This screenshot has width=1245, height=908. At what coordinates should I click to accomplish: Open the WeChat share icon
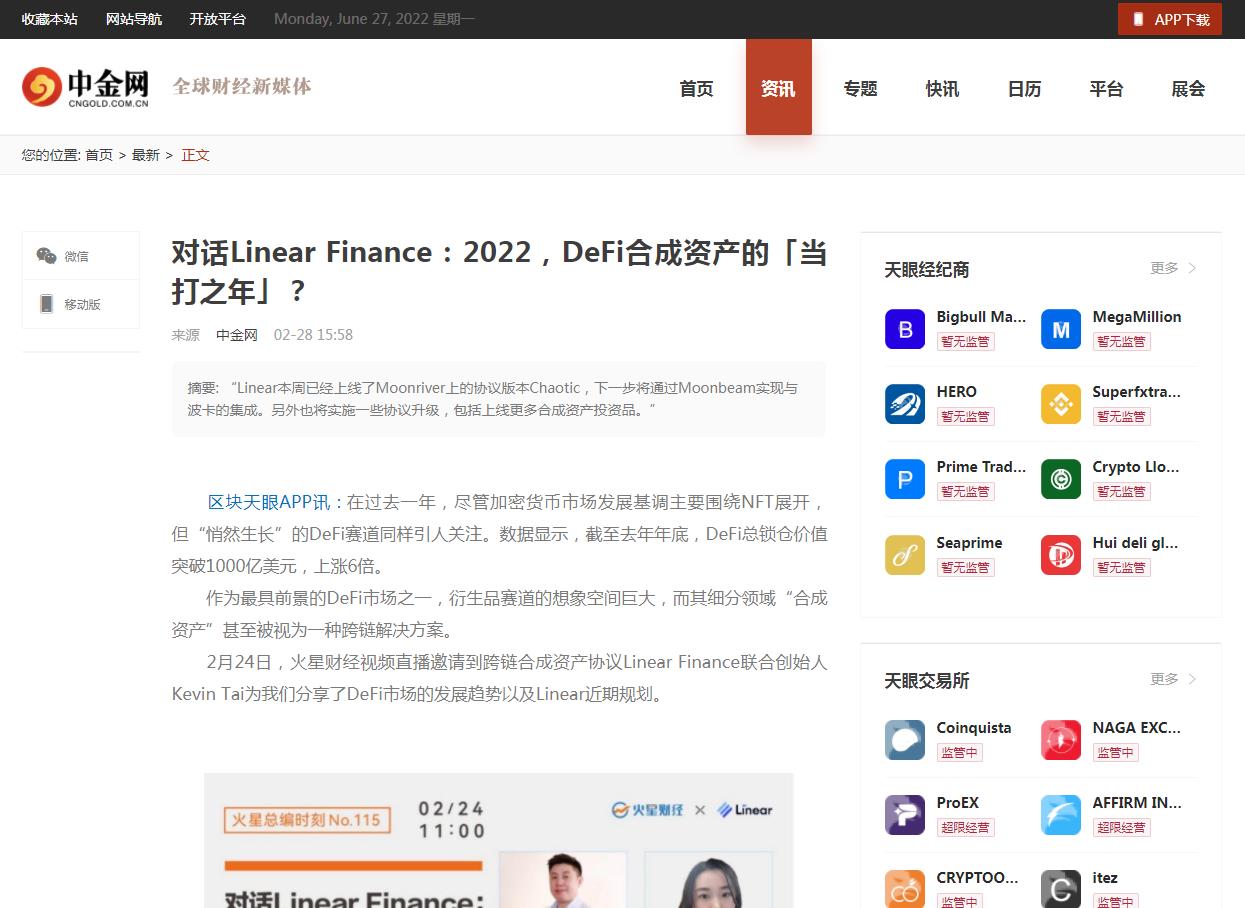click(47, 256)
